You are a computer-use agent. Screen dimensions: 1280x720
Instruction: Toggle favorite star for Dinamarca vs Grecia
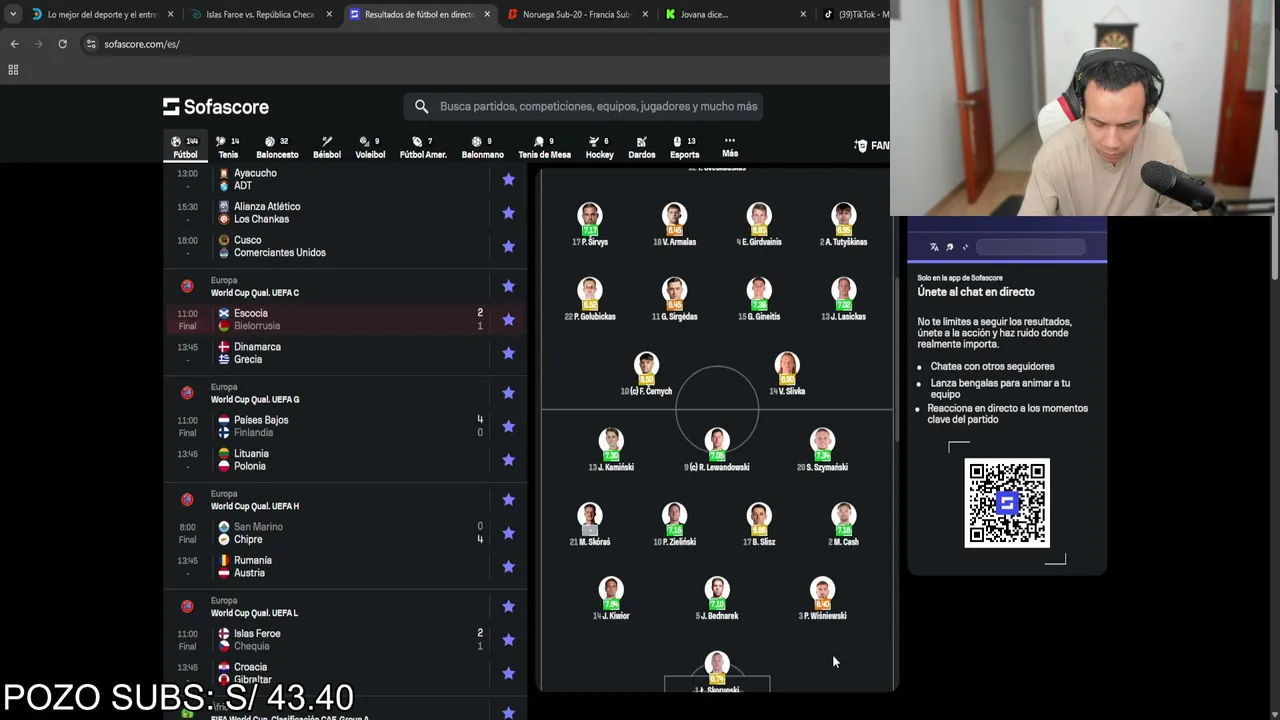click(x=508, y=353)
